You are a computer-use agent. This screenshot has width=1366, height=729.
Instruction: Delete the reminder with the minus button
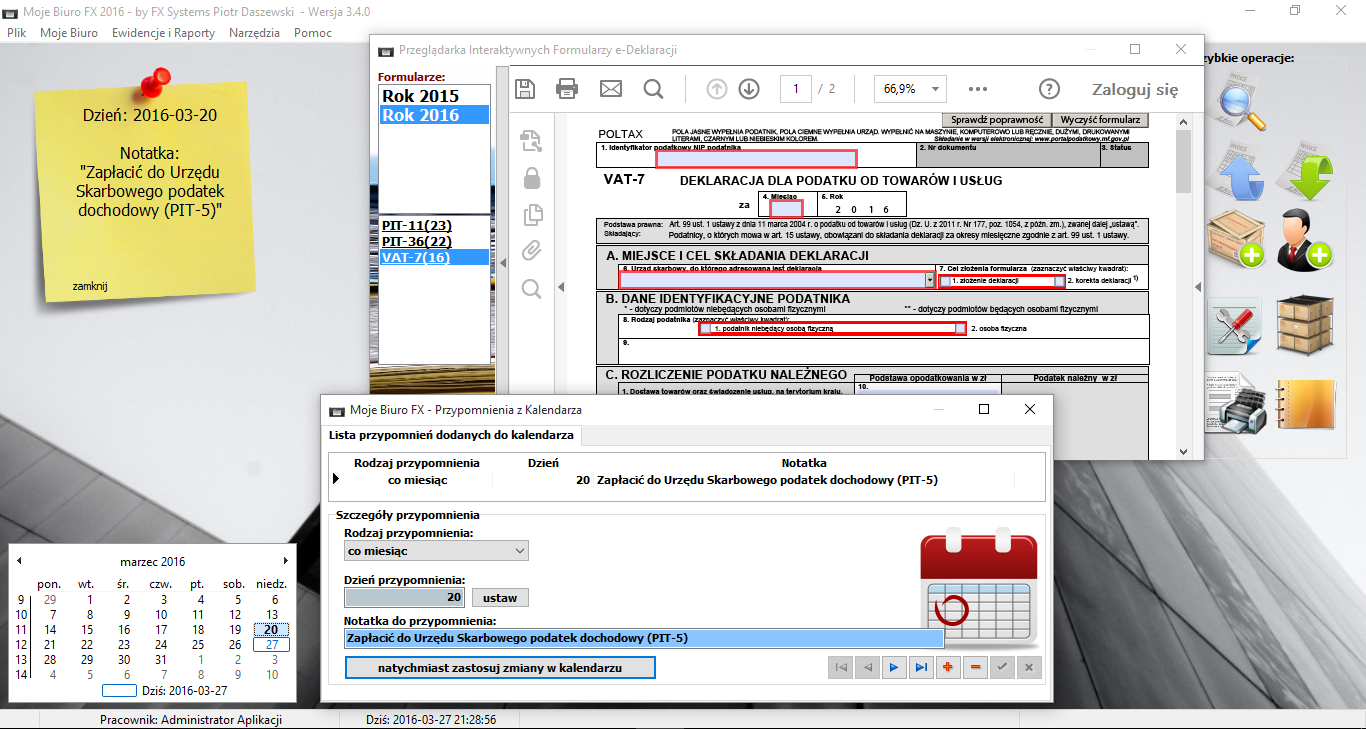pyautogui.click(x=975, y=667)
